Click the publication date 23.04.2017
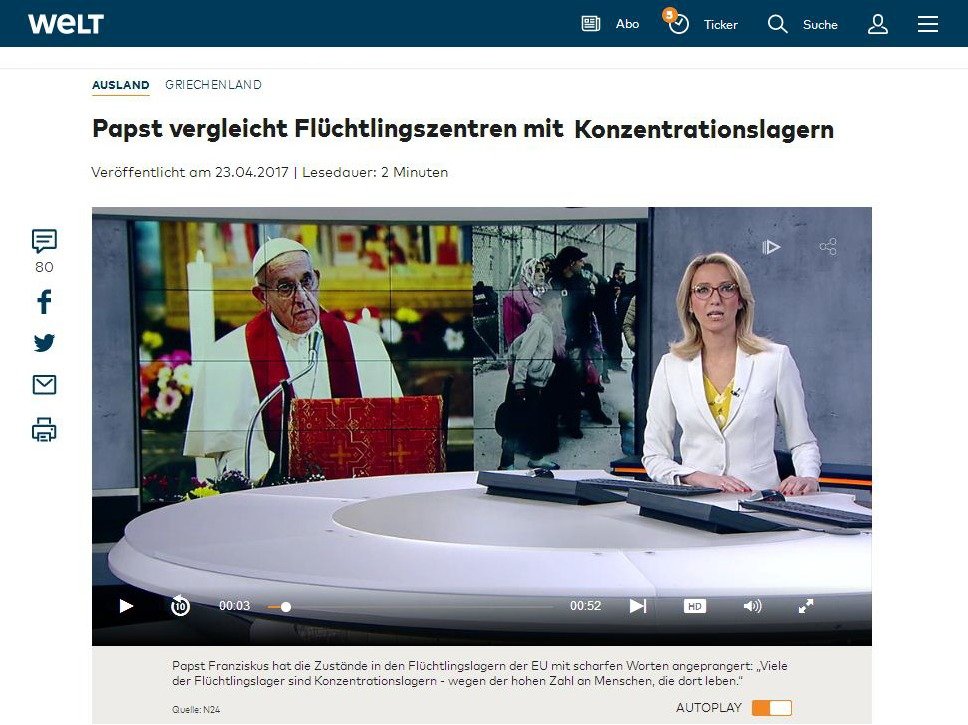The width and height of the screenshot is (968, 725). point(251,172)
